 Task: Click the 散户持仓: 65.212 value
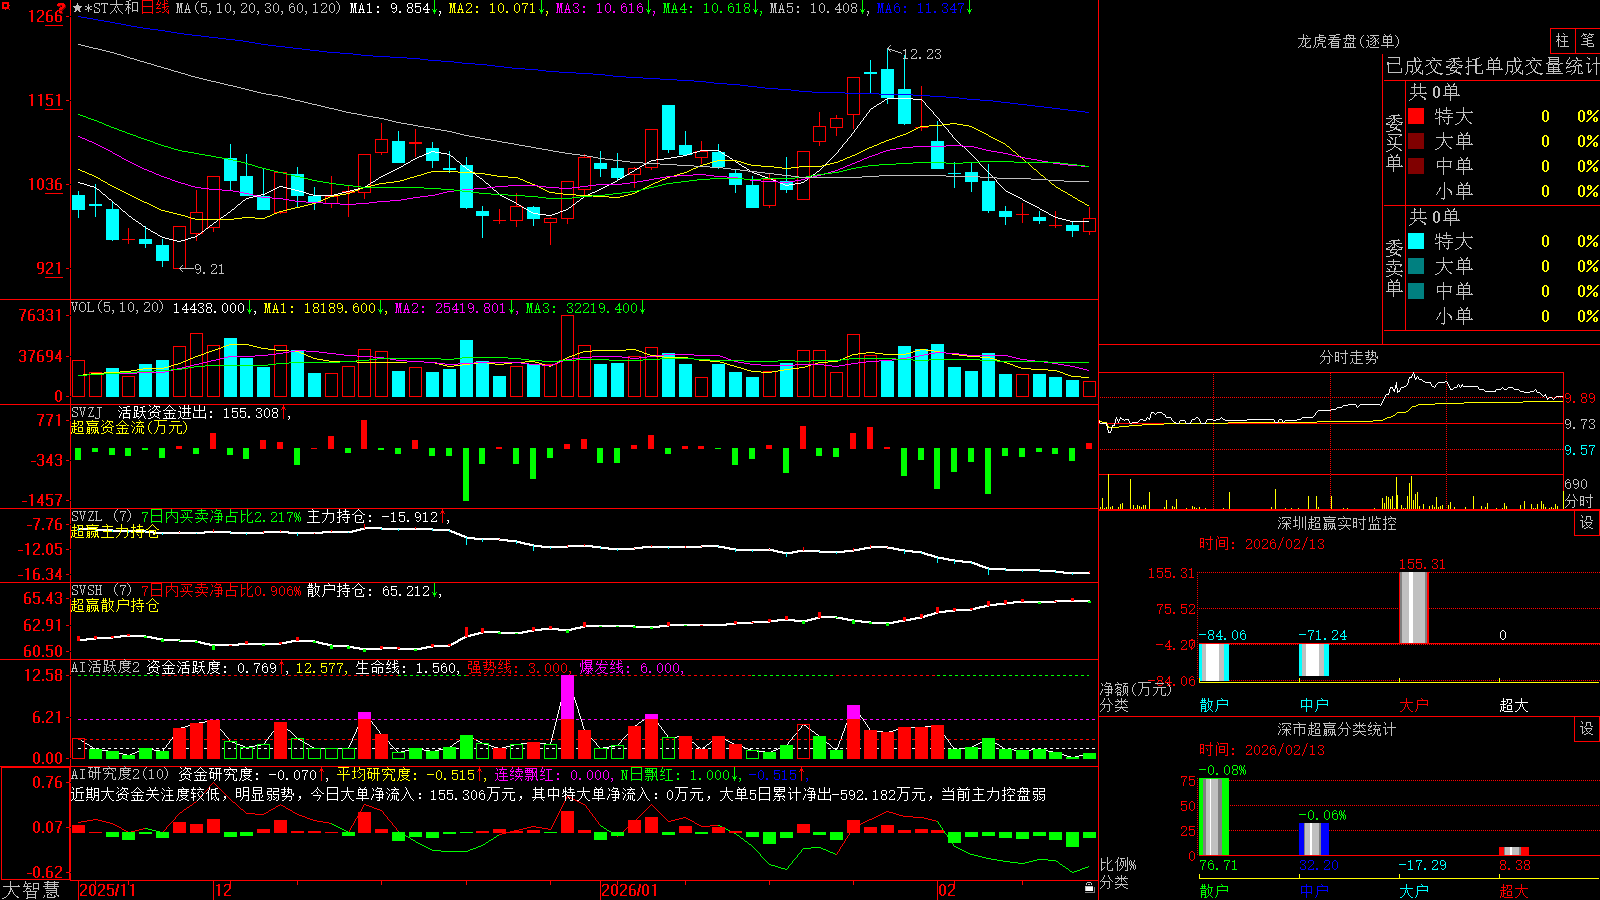click(374, 591)
